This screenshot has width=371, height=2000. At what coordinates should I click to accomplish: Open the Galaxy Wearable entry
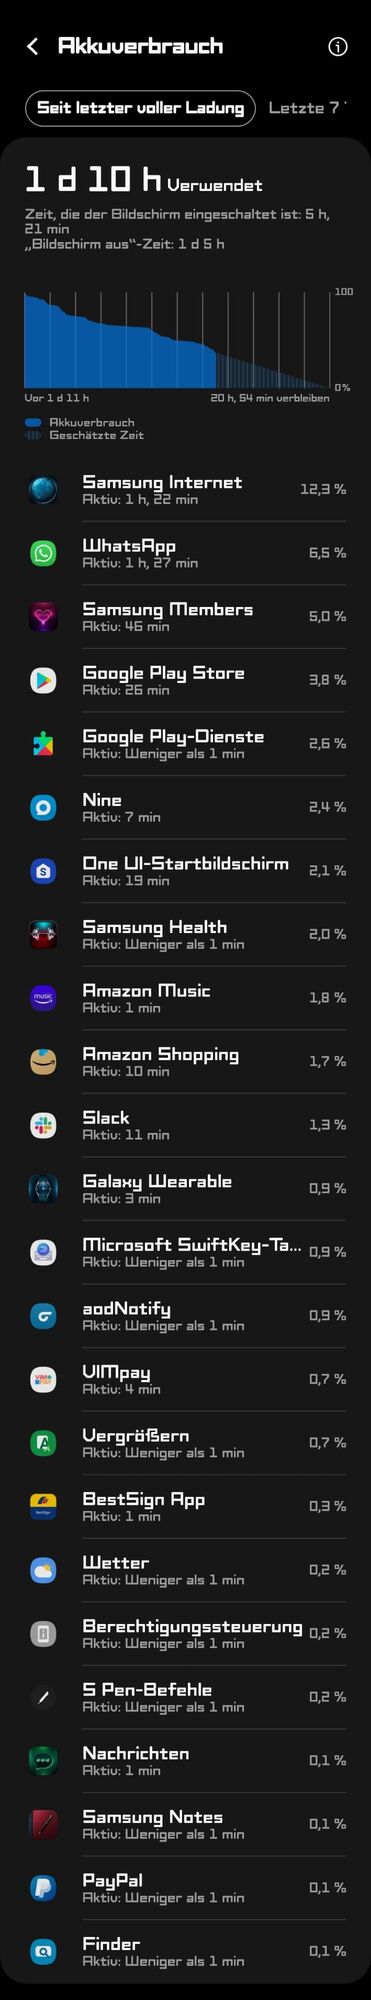tap(185, 1188)
